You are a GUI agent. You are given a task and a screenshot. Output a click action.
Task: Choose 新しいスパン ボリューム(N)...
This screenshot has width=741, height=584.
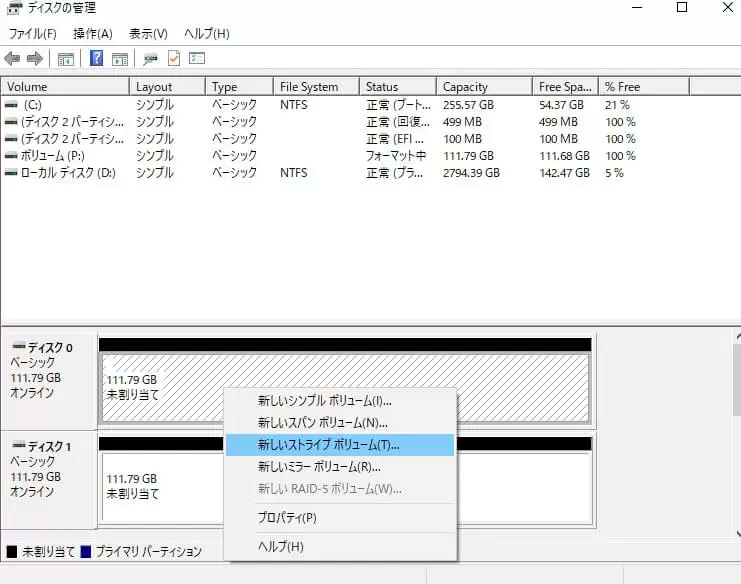[x=340, y=422]
